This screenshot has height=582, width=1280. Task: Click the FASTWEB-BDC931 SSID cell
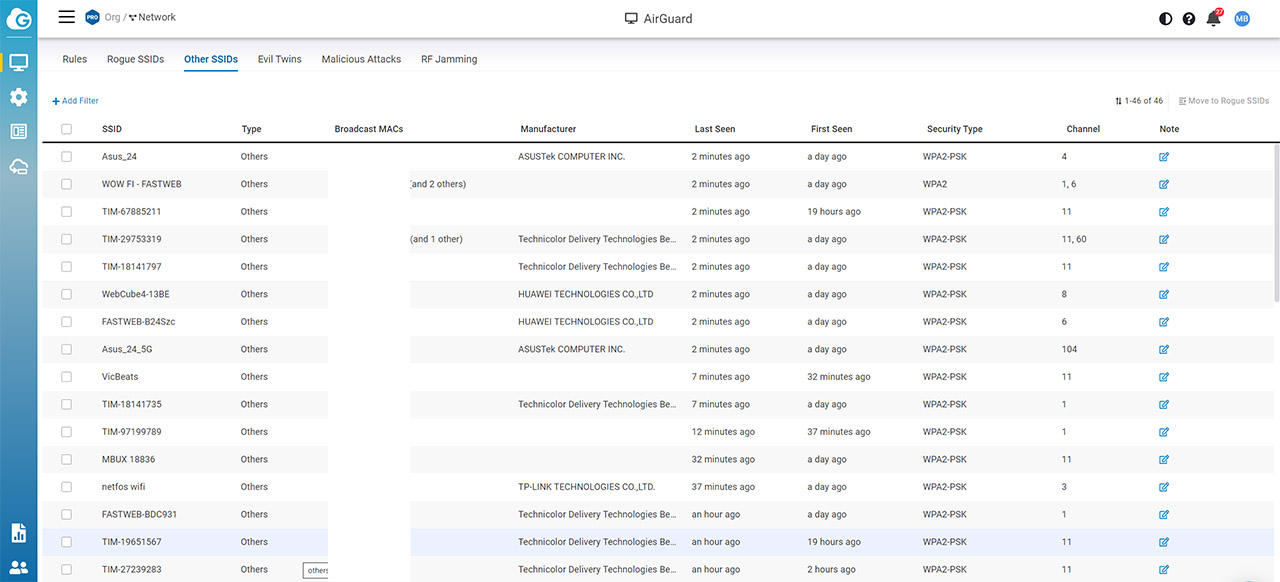[139, 514]
